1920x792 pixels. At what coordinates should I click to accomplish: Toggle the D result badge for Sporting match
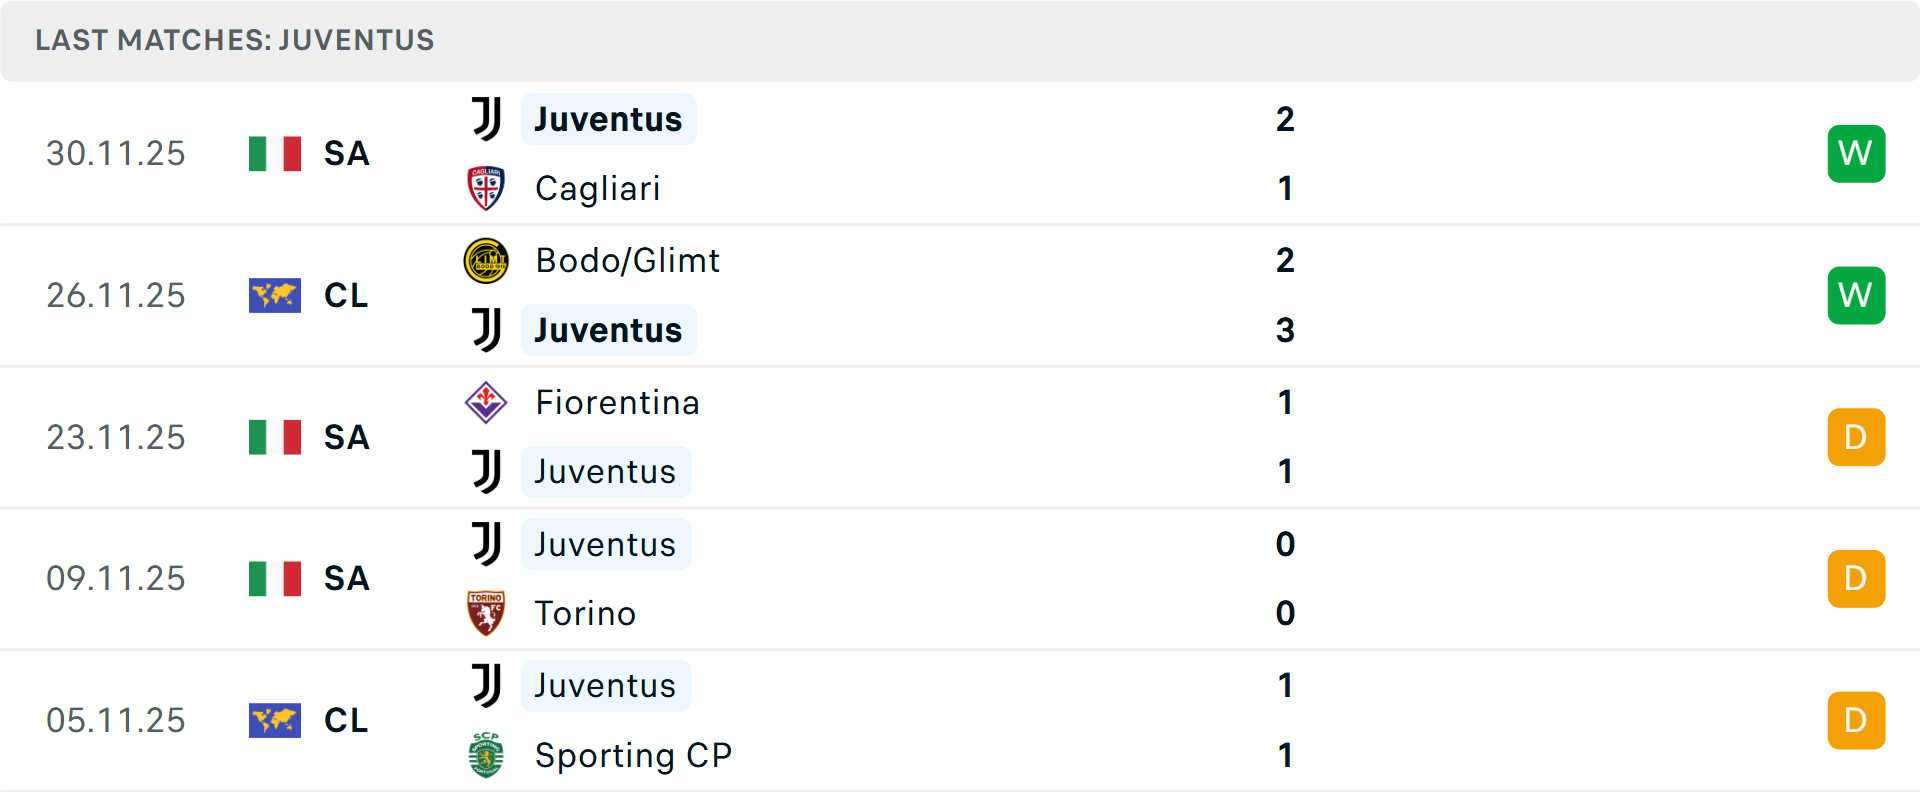tap(1856, 720)
